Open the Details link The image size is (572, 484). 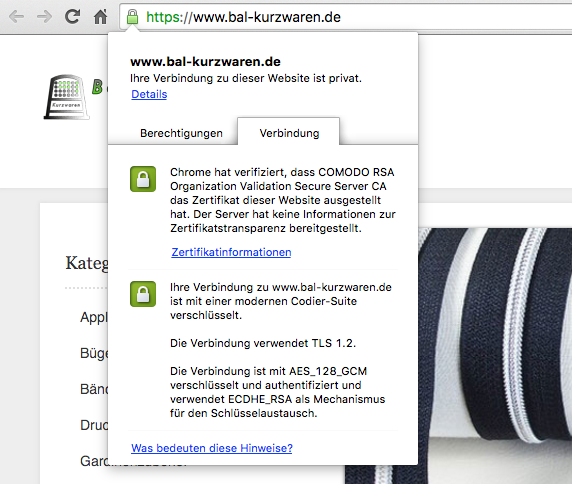149,94
